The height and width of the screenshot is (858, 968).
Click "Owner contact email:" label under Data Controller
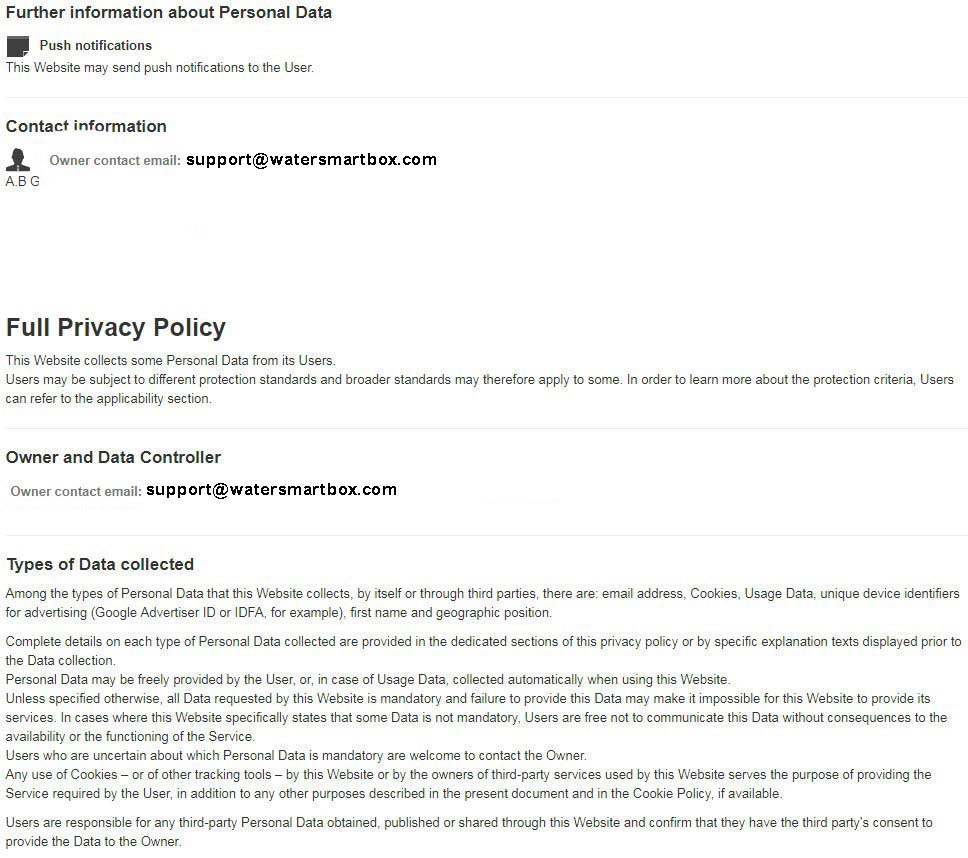(76, 491)
